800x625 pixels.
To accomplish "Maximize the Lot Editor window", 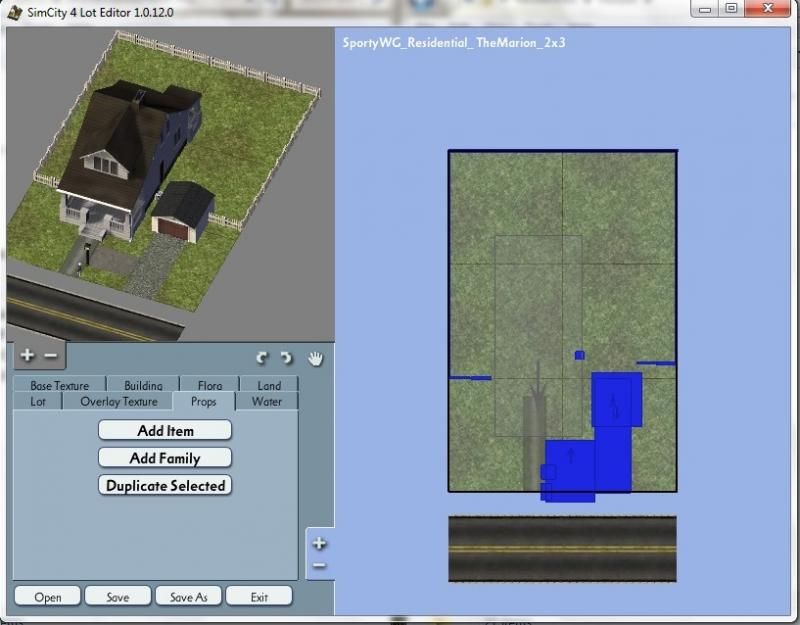I will (731, 8).
